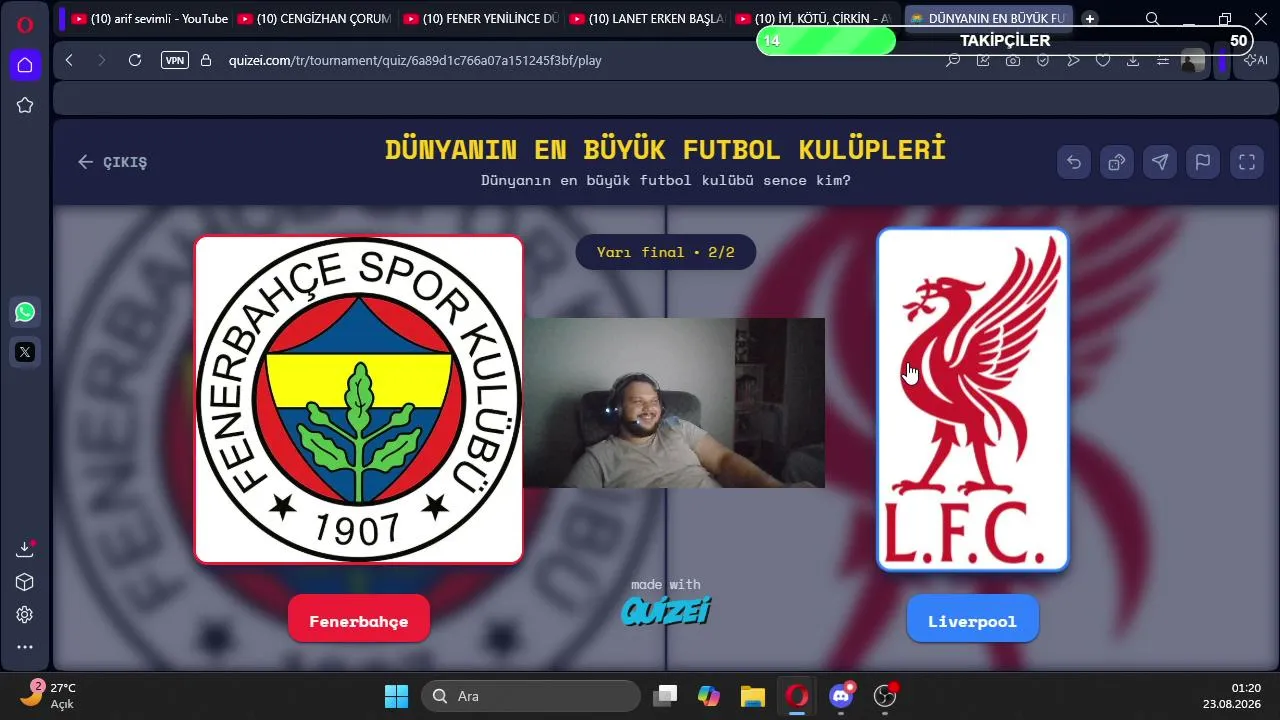Switch to İYİ, KÖTÜ, ÇİRKİN tab
1280x720 pixels.
(x=813, y=19)
